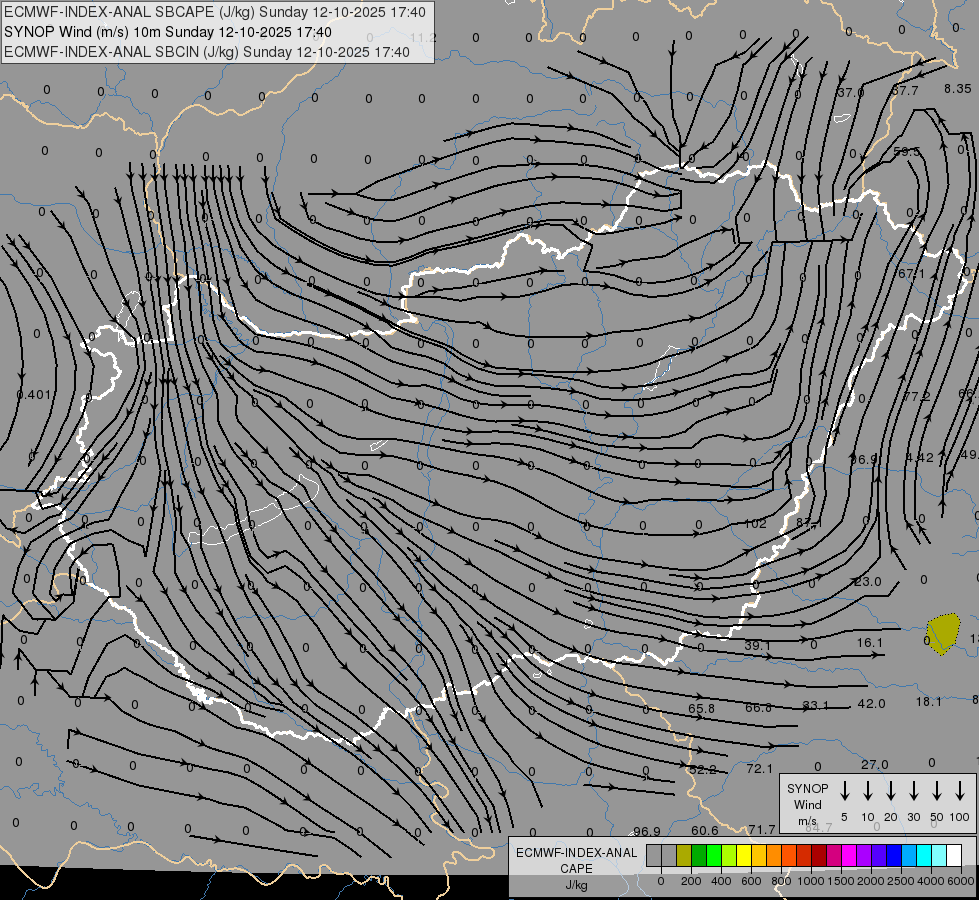Image resolution: width=979 pixels, height=900 pixels.
Task: Click the 27.0 value on the map
Action: 875,764
